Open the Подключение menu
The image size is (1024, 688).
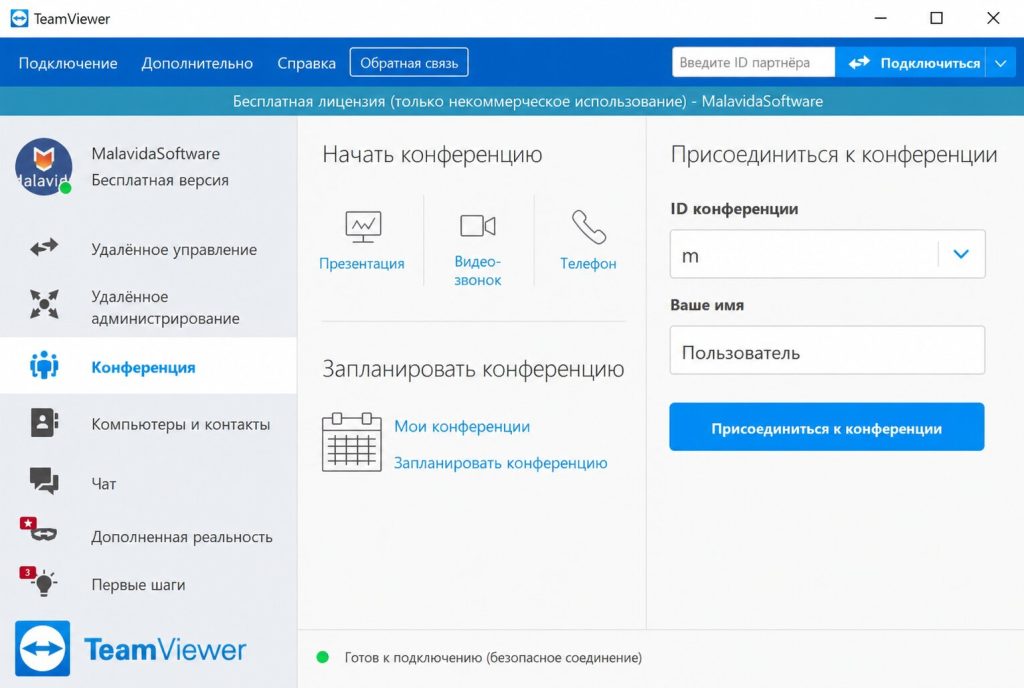68,63
